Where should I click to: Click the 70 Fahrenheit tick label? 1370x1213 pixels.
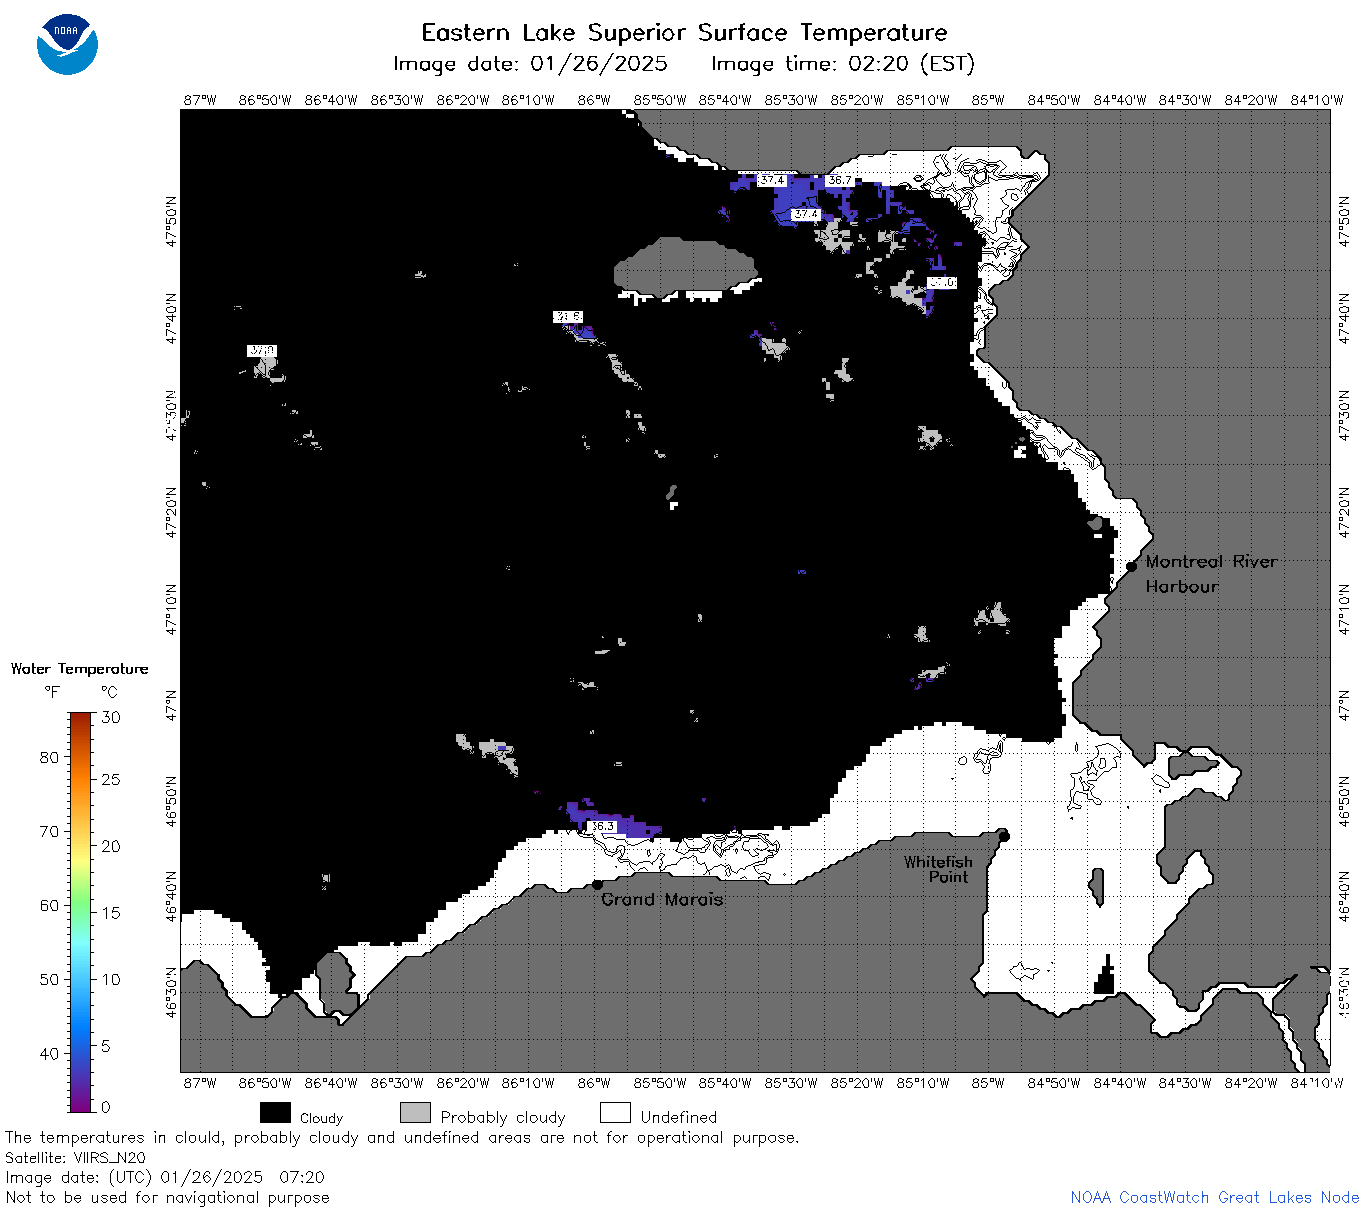49,831
